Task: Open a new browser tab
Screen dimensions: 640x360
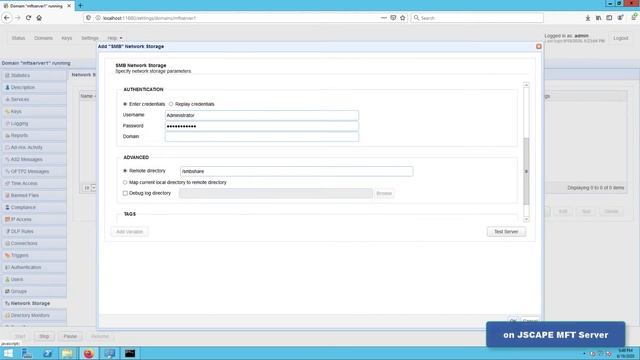Action: pos(80,6)
